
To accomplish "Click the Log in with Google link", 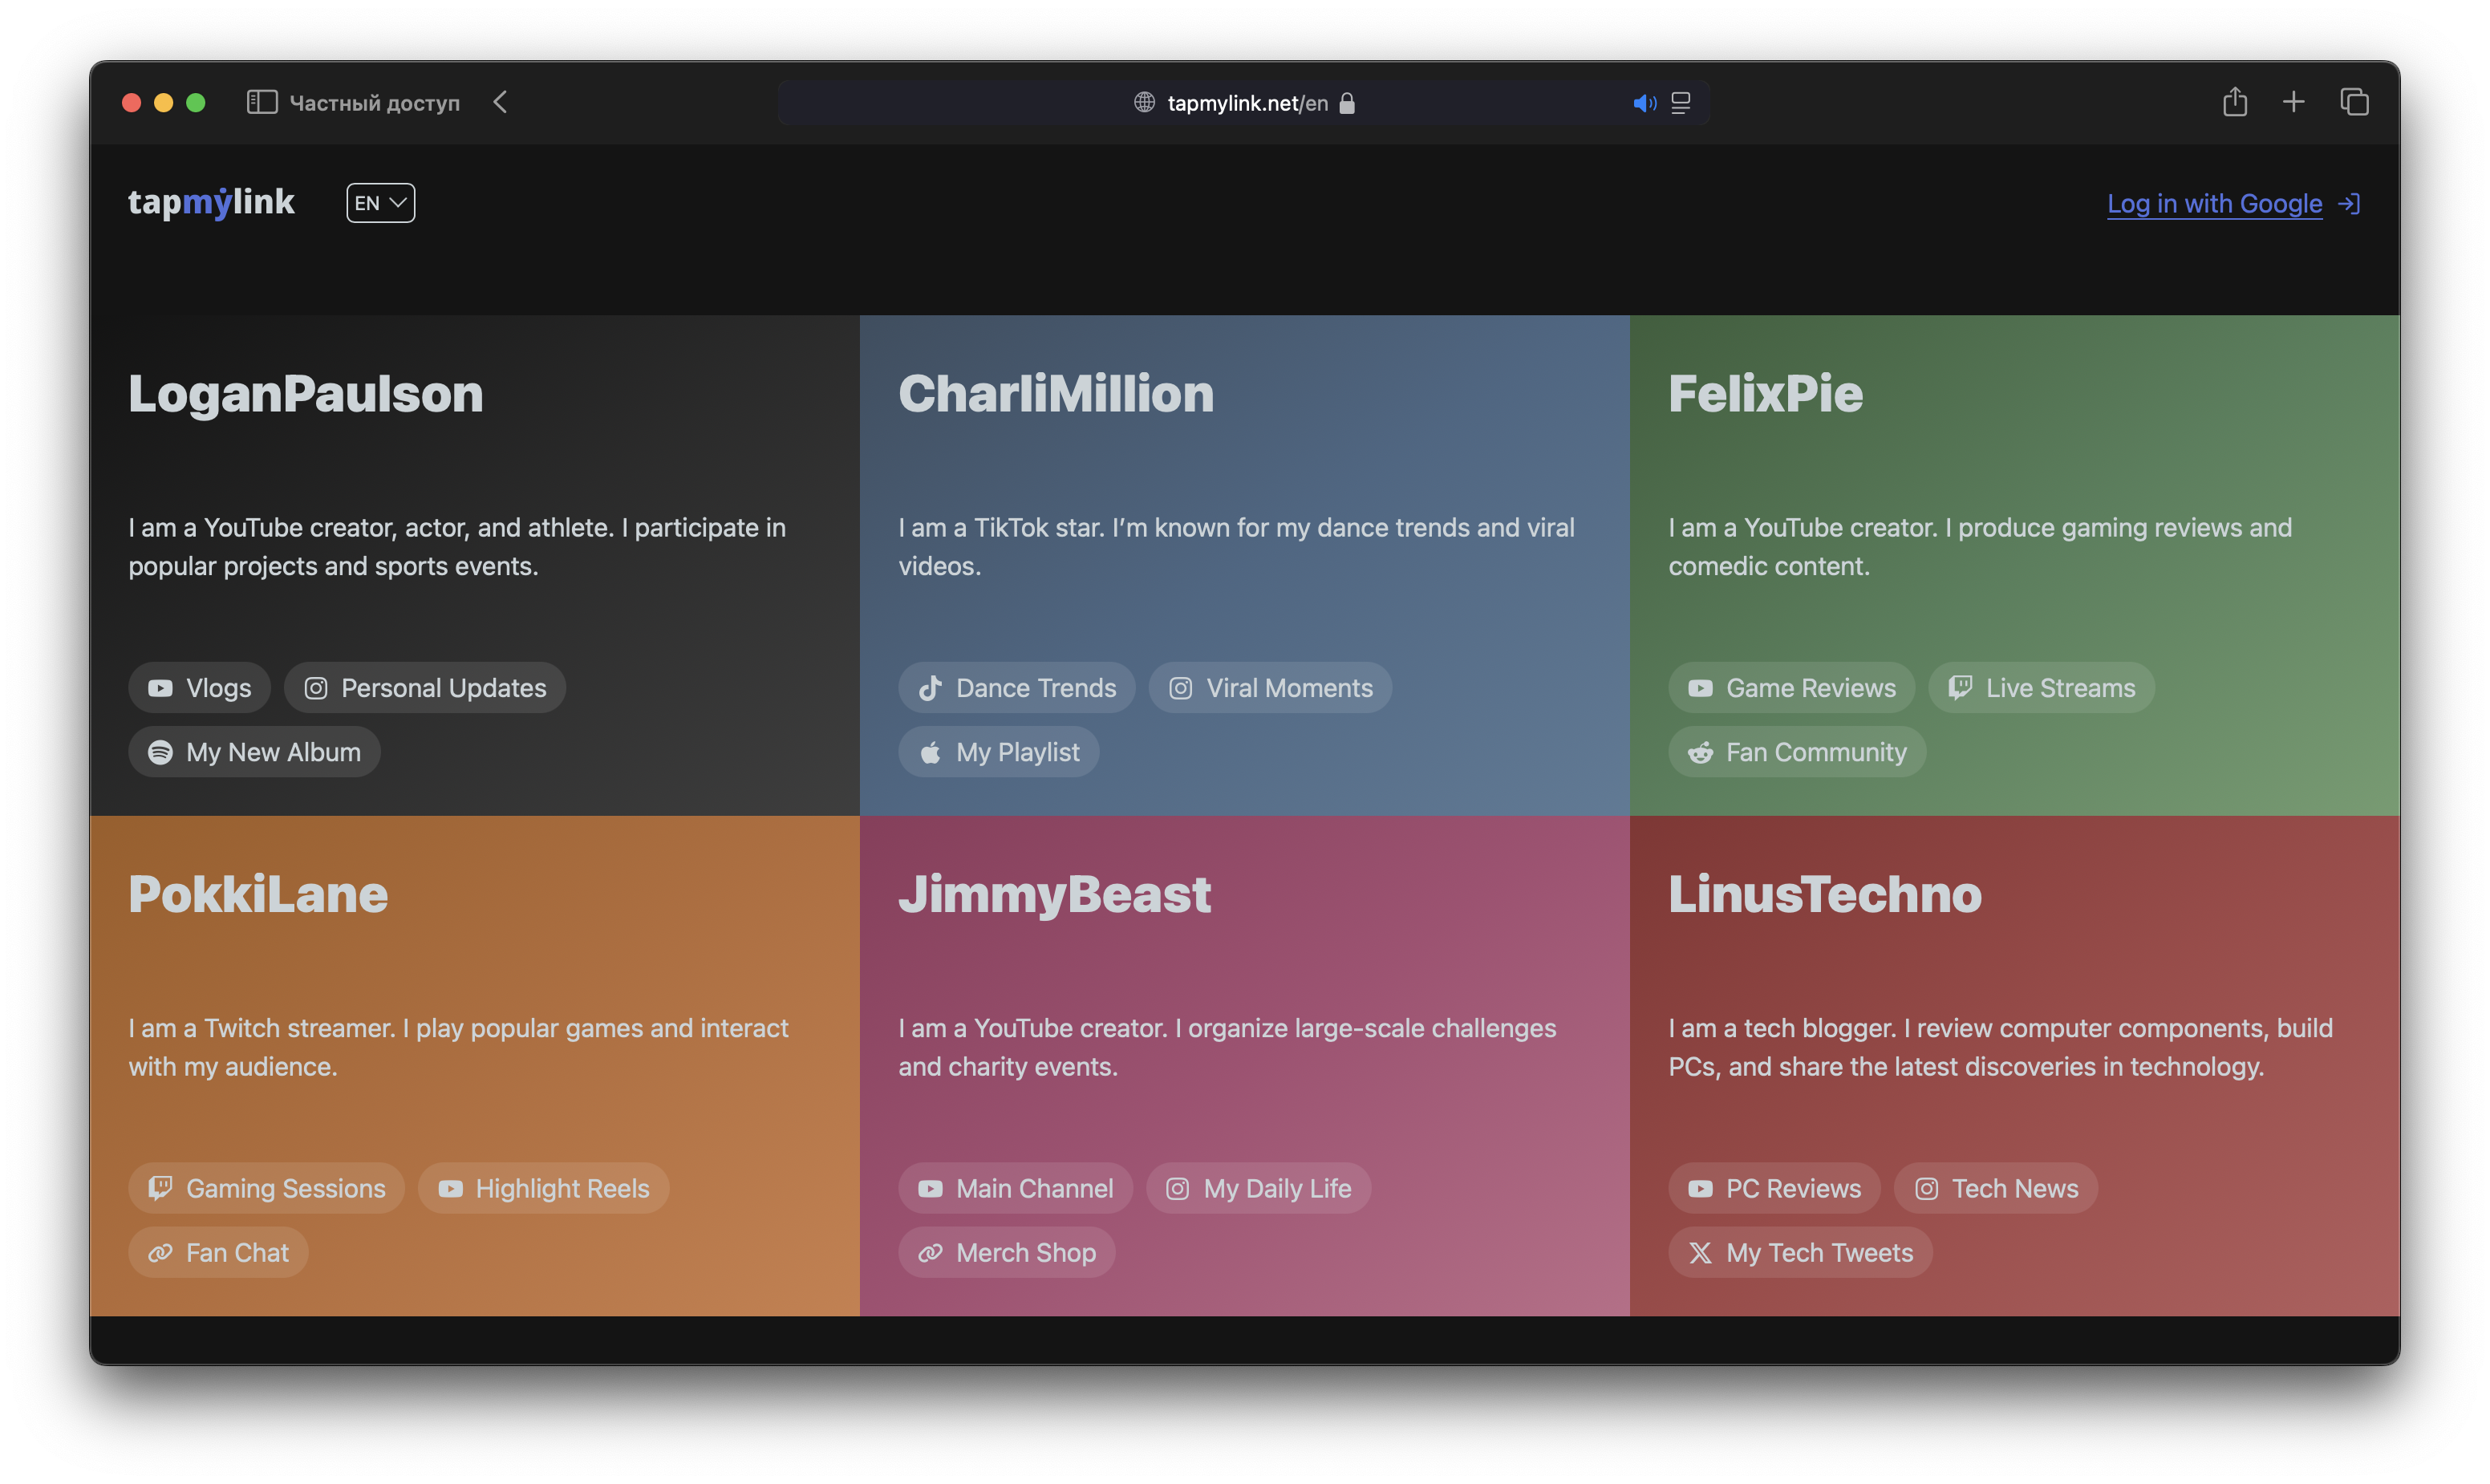I will coord(2214,204).
